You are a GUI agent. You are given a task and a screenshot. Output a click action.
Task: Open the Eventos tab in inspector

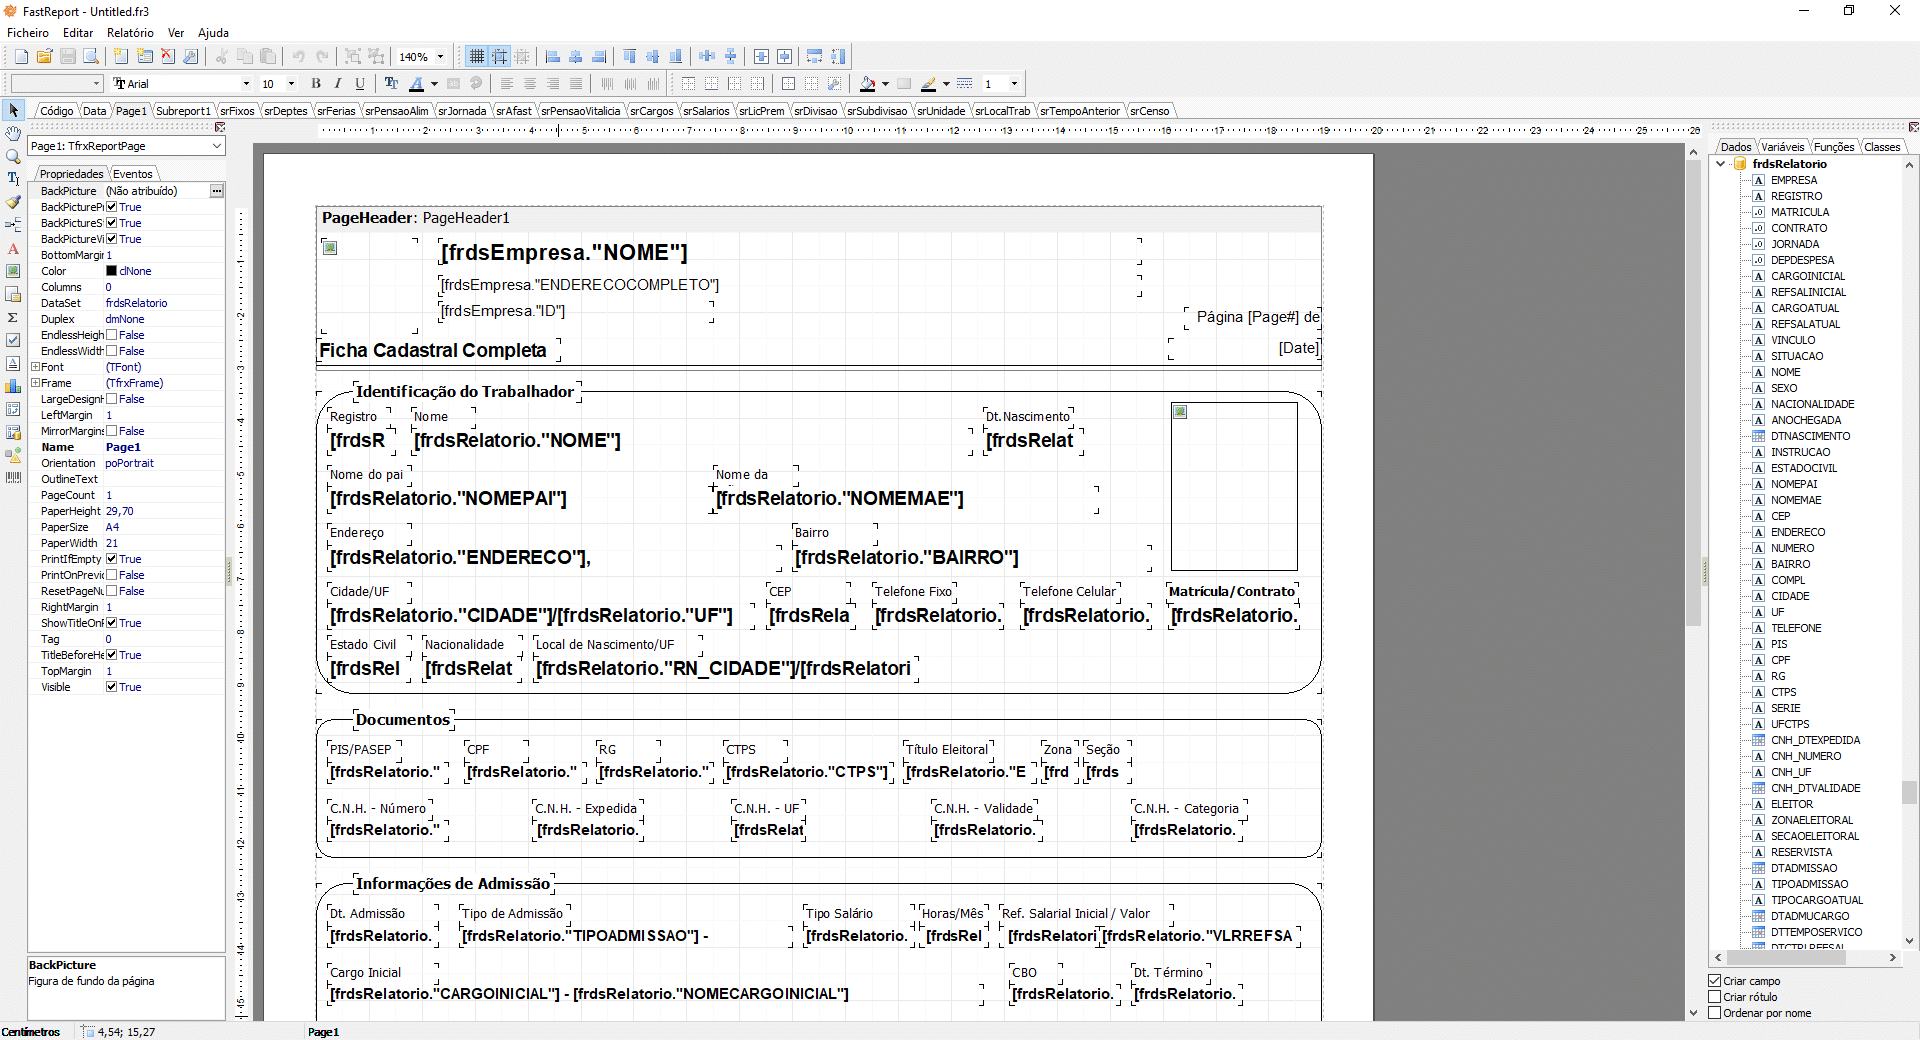132,174
